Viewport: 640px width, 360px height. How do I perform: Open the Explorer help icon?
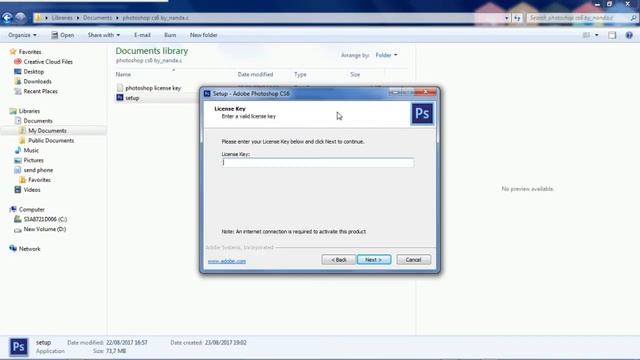pyautogui.click(x=629, y=35)
